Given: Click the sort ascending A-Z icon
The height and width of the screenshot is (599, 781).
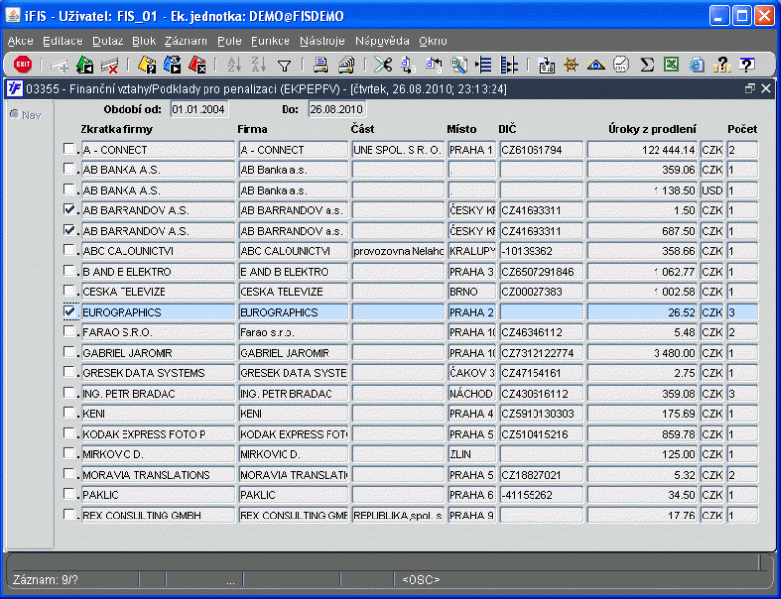Looking at the screenshot, I should (234, 65).
